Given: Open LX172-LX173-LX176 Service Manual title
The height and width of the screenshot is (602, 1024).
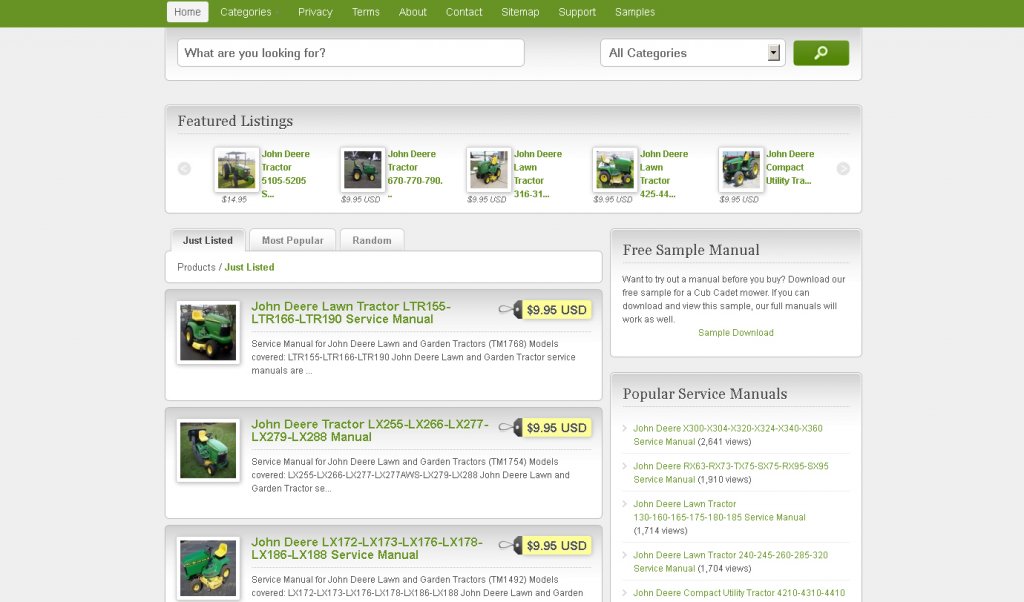Looking at the screenshot, I should [x=367, y=548].
